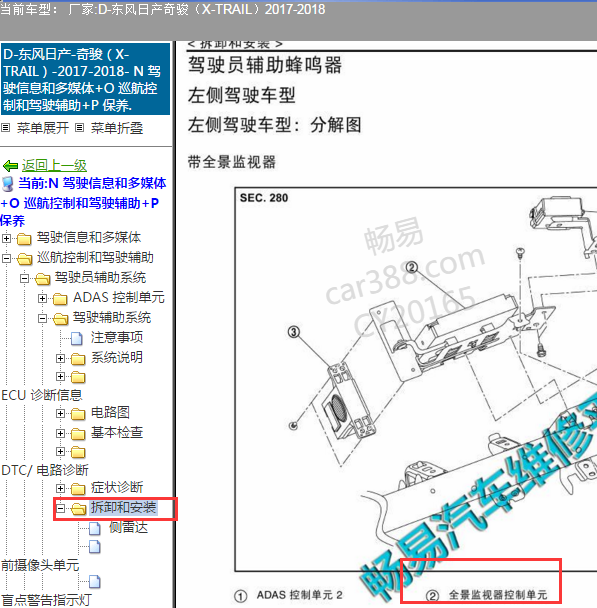The width and height of the screenshot is (597, 608).
Task: Click the 菜单展开 button
Action: pyautogui.click(x=43, y=128)
